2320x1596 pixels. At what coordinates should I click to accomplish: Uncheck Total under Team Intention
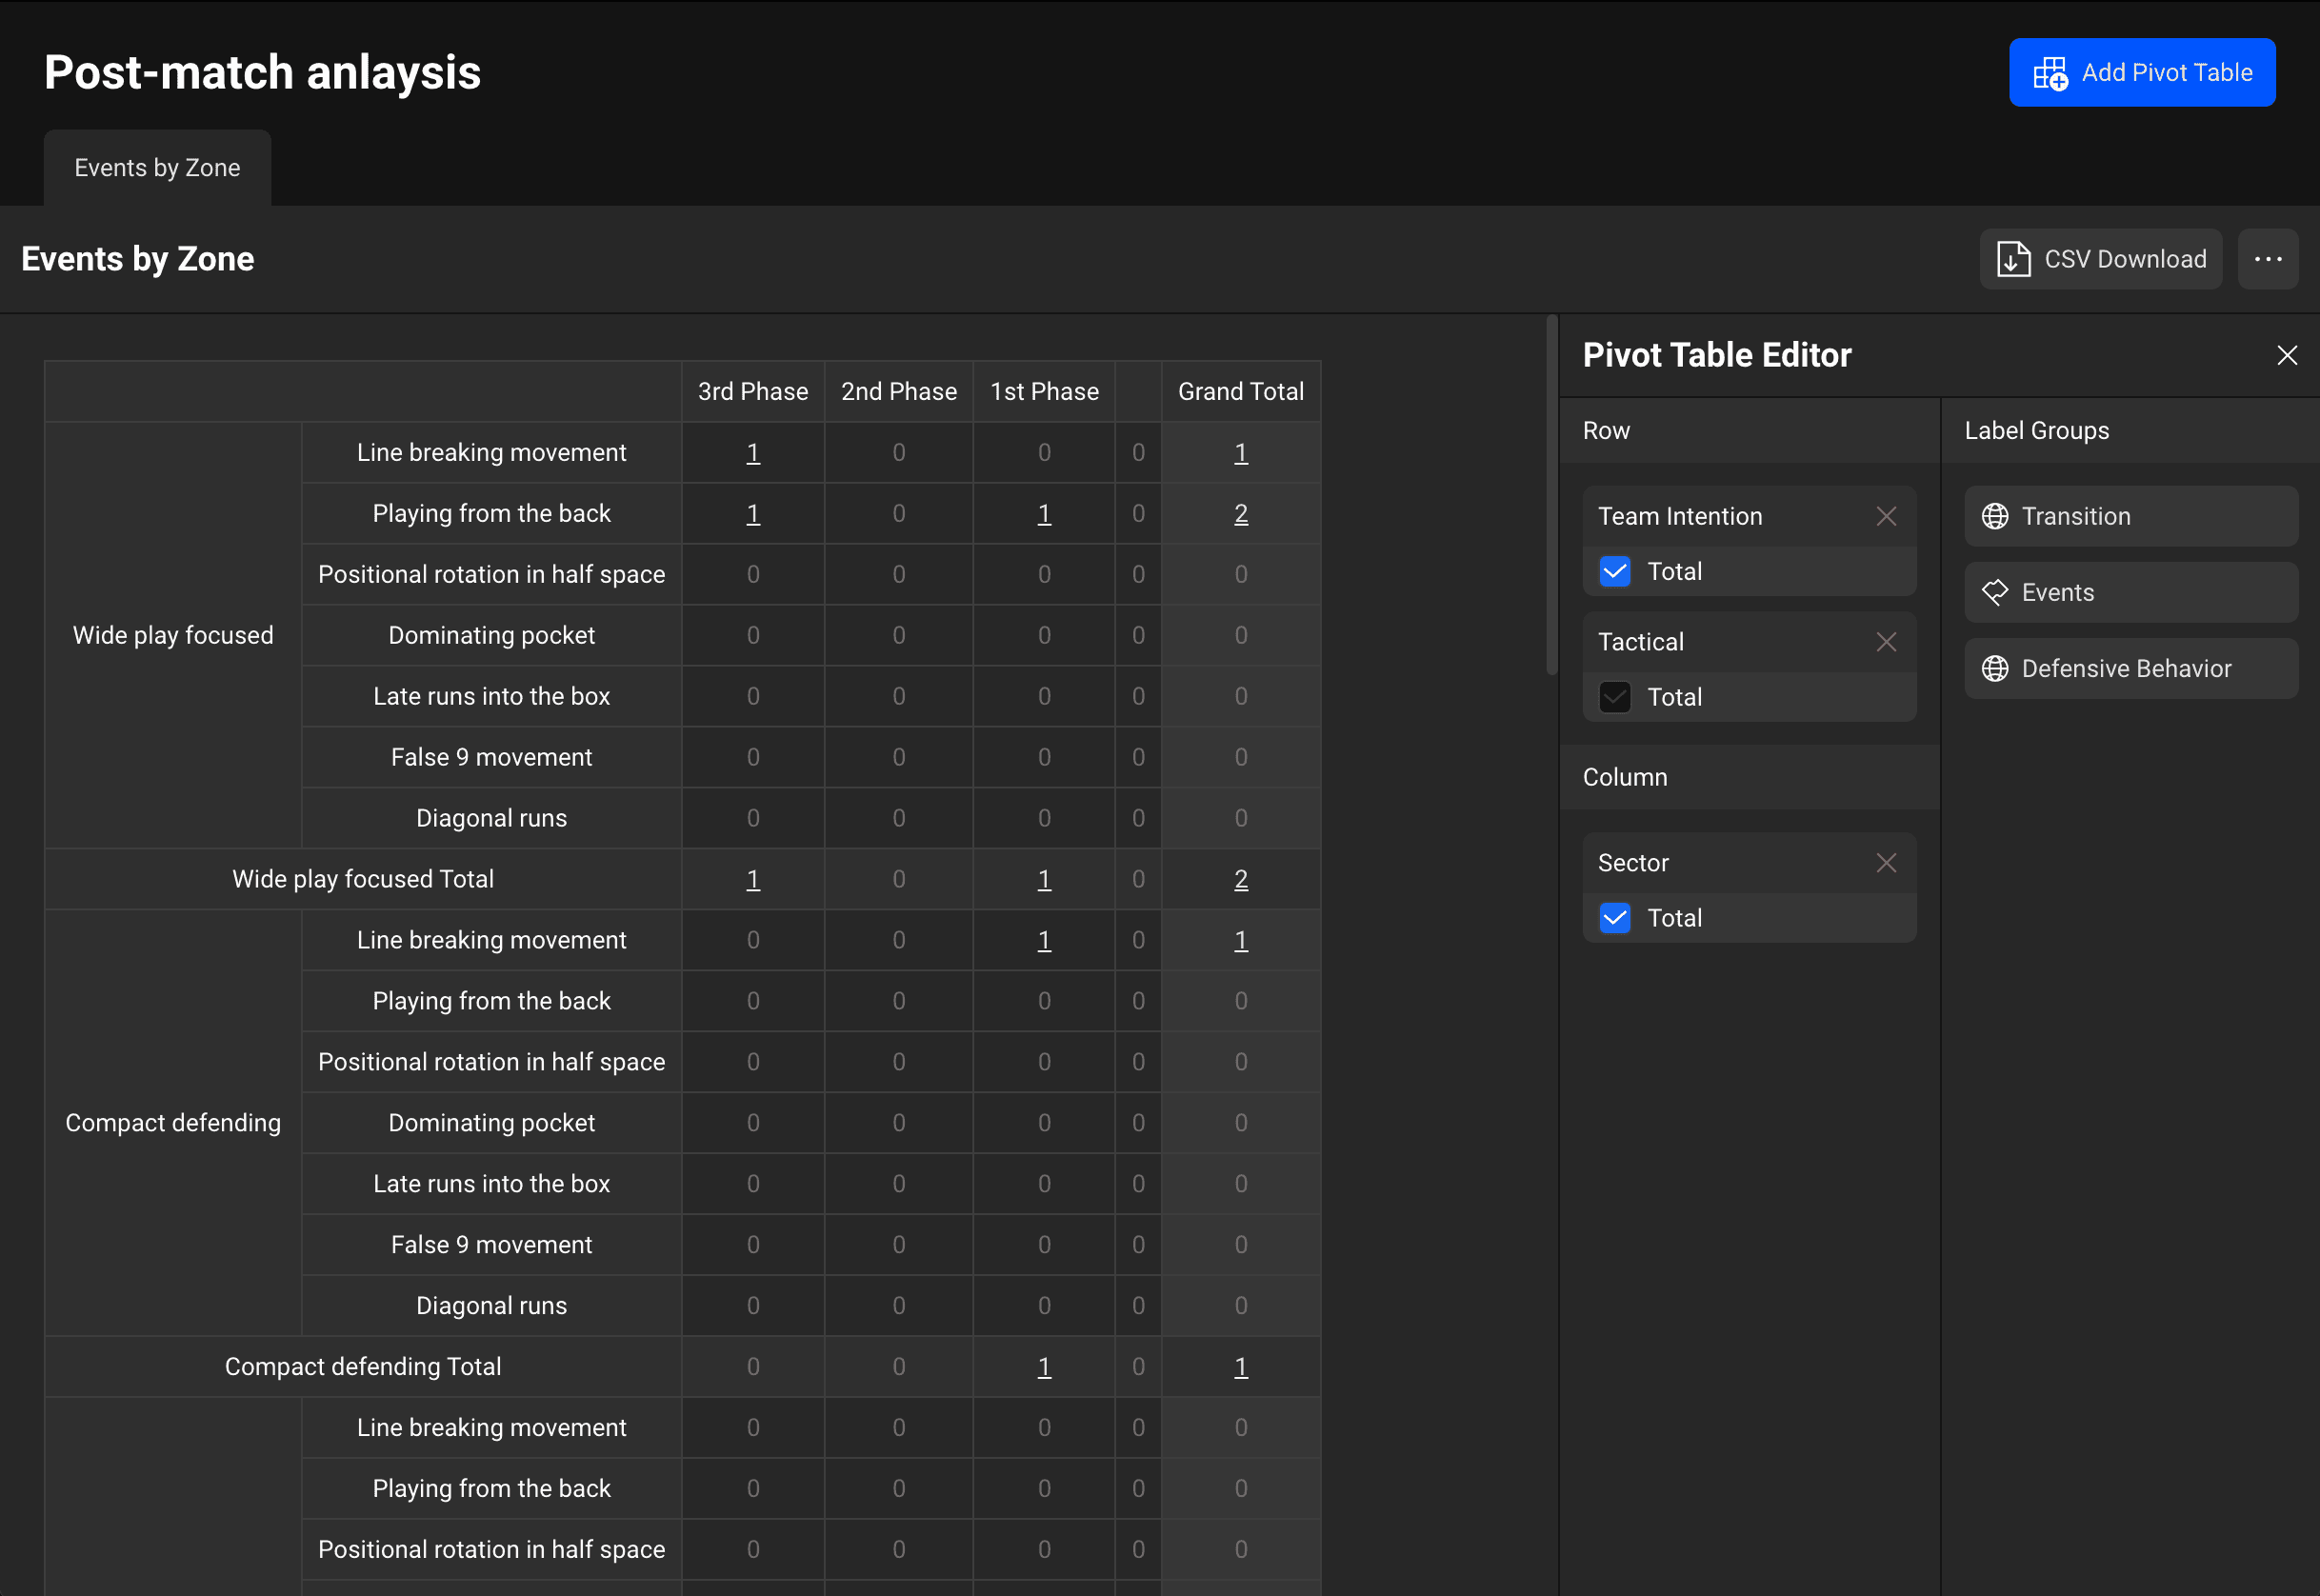[x=1614, y=571]
